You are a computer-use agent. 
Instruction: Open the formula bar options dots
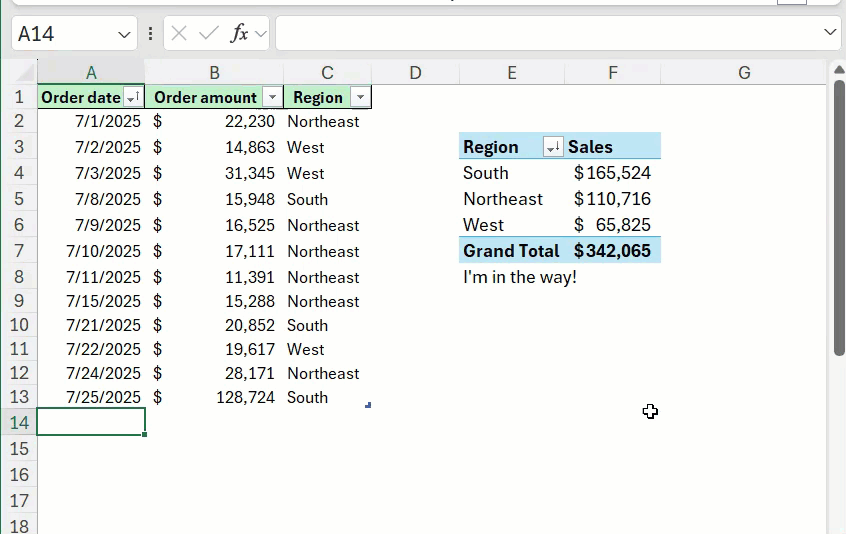click(x=151, y=33)
